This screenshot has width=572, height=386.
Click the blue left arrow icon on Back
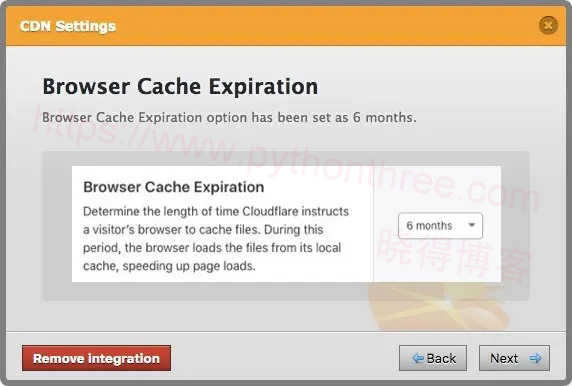[418, 359]
